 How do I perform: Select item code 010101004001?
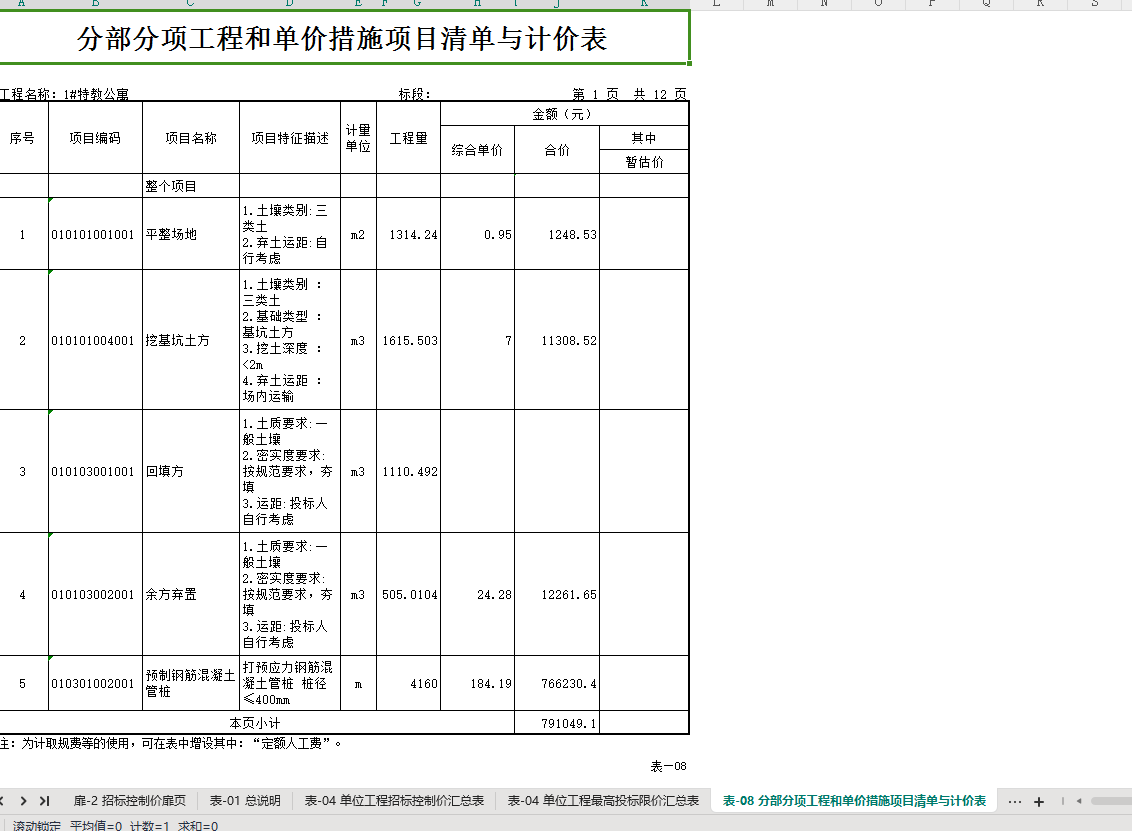click(95, 340)
